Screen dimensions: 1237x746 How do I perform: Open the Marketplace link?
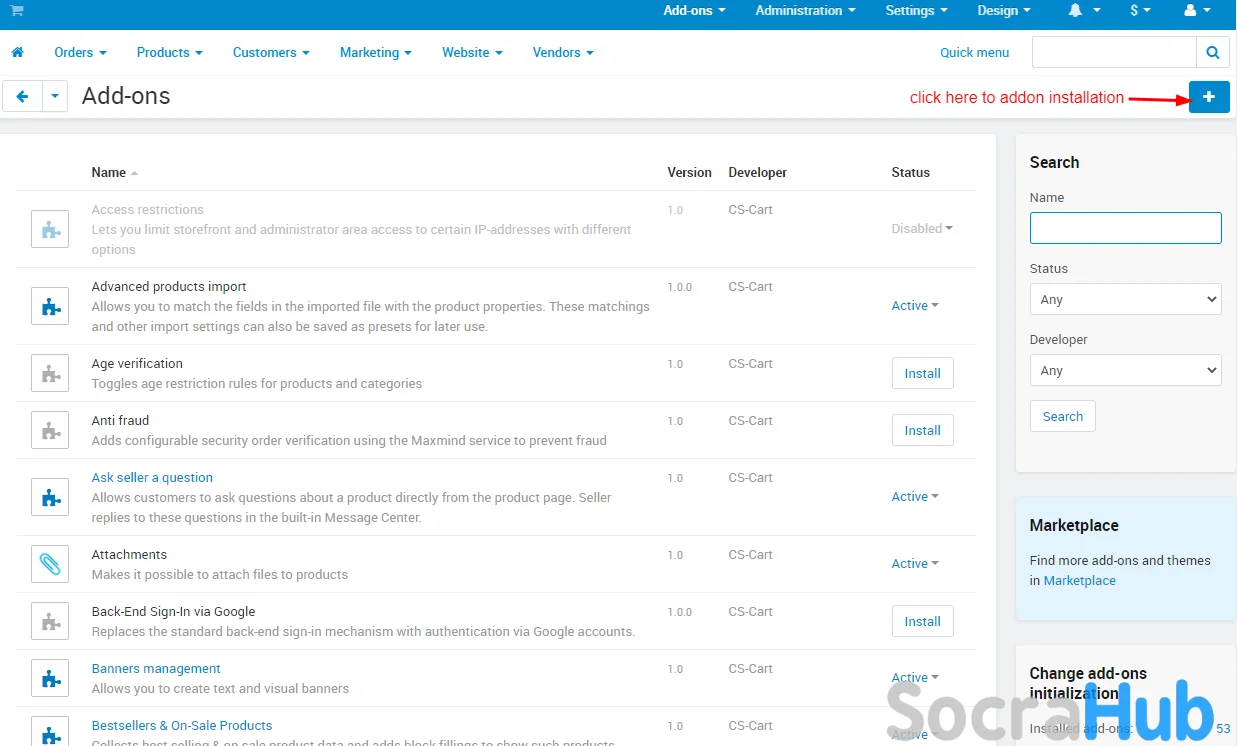[x=1079, y=580]
